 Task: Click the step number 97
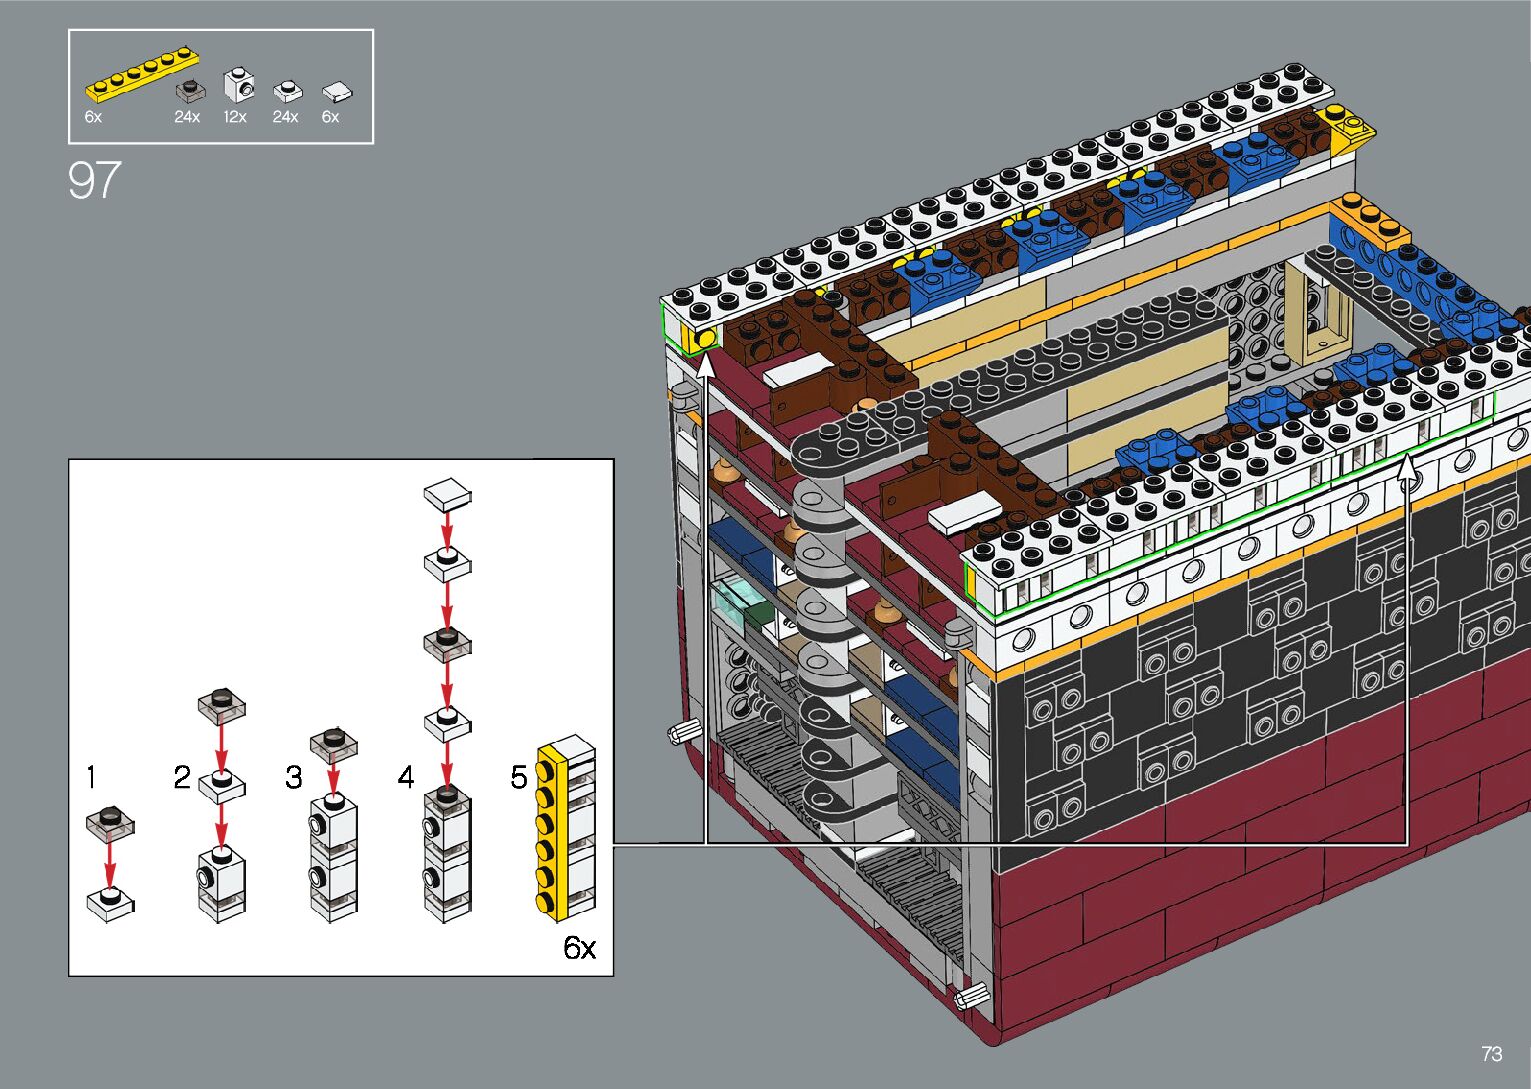tap(95, 181)
